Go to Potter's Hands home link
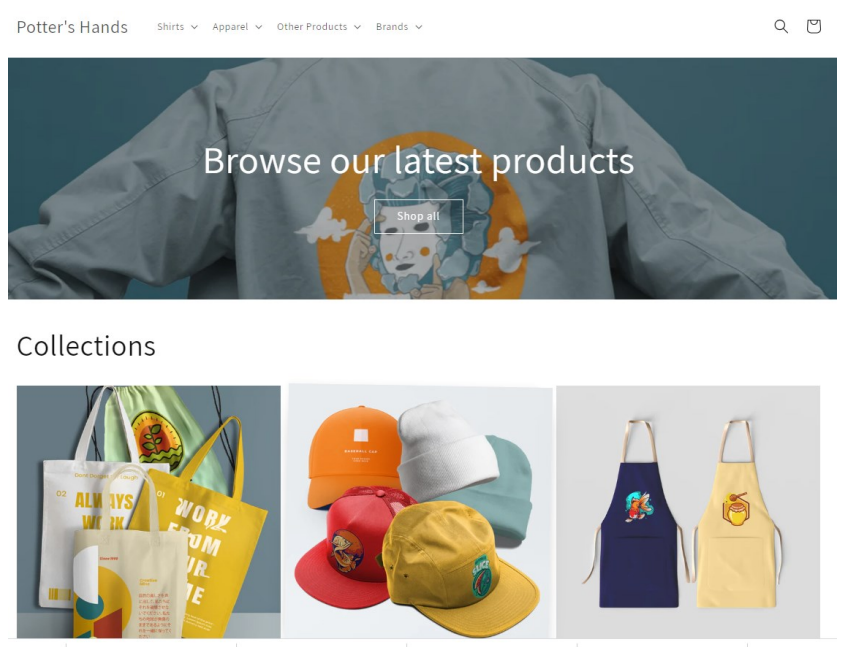The width and height of the screenshot is (847, 647). pos(72,27)
